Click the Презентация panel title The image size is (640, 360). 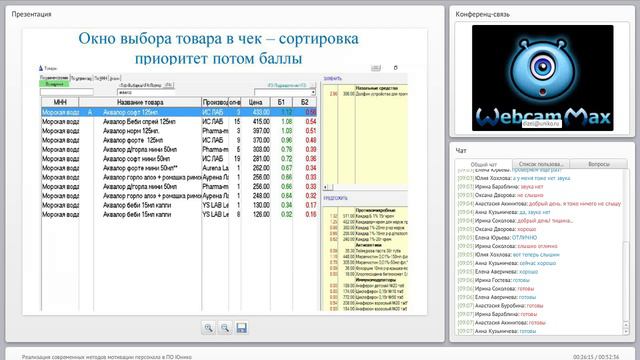click(x=31, y=14)
